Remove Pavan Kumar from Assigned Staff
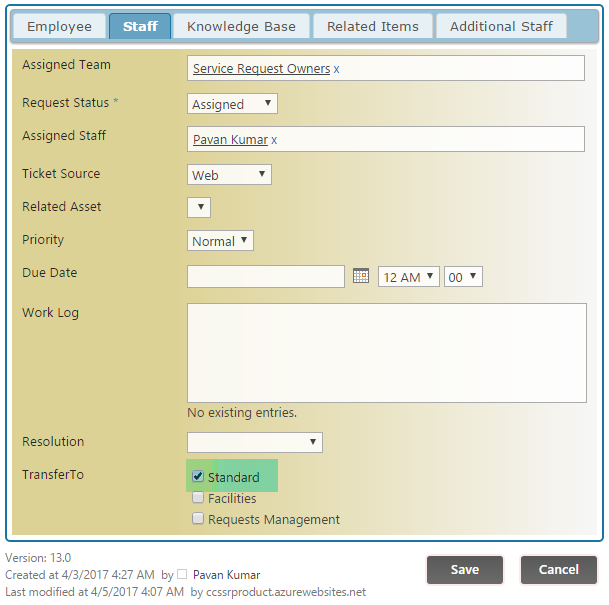This screenshot has height=605, width=609. pyautogui.click(x=274, y=140)
